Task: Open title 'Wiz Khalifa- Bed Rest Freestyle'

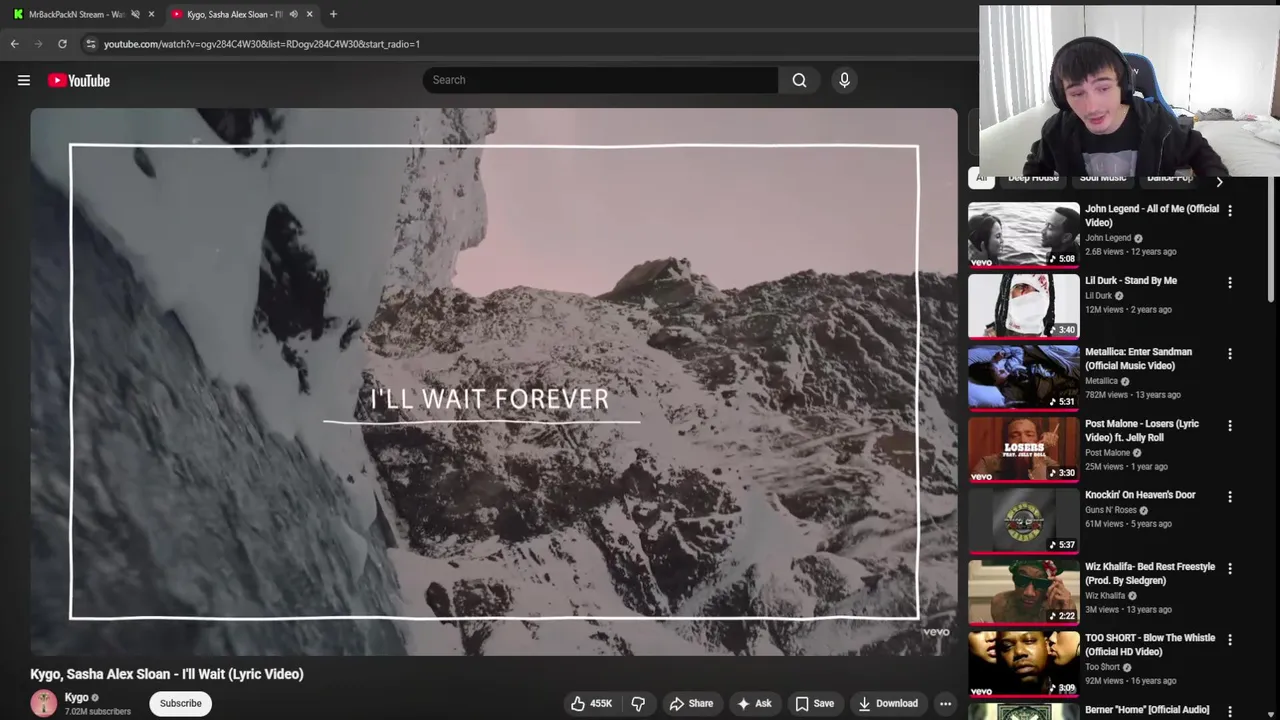Action: [x=1150, y=573]
